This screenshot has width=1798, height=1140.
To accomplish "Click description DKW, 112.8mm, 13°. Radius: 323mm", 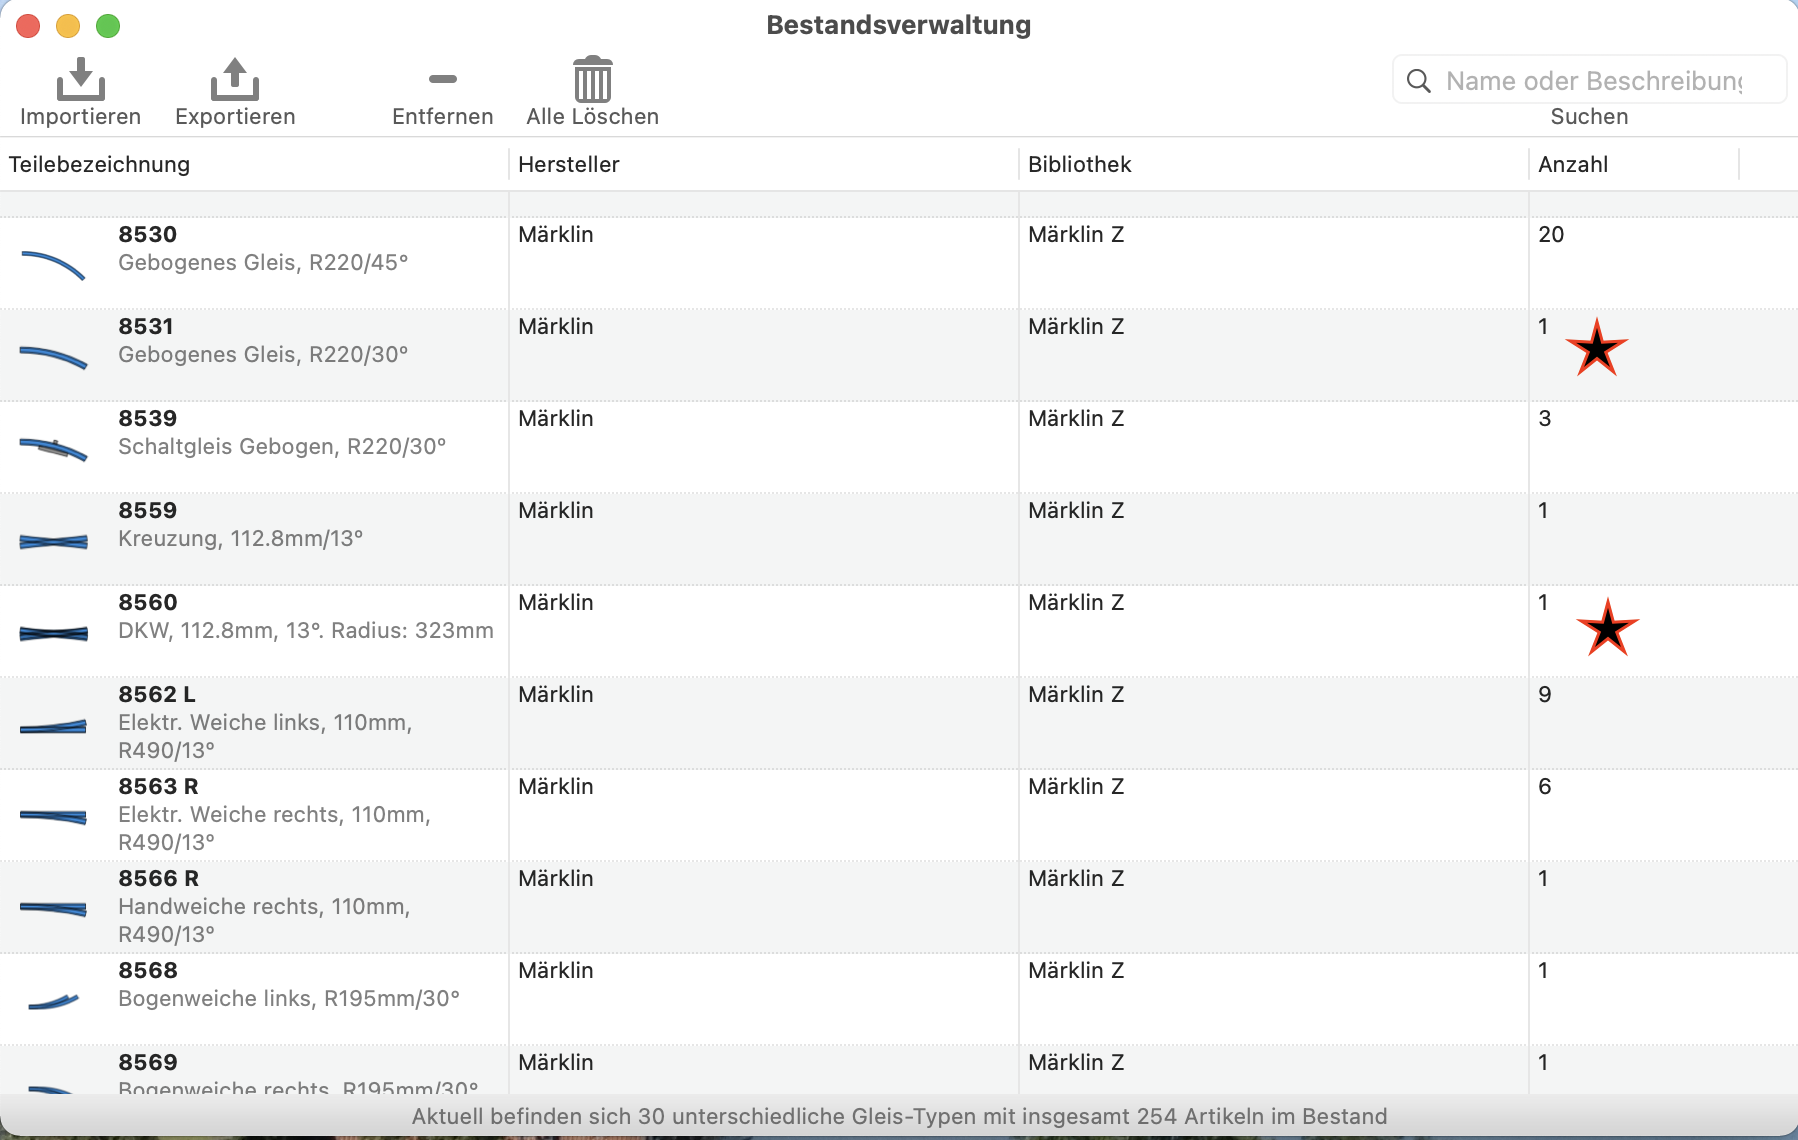I will (306, 631).
